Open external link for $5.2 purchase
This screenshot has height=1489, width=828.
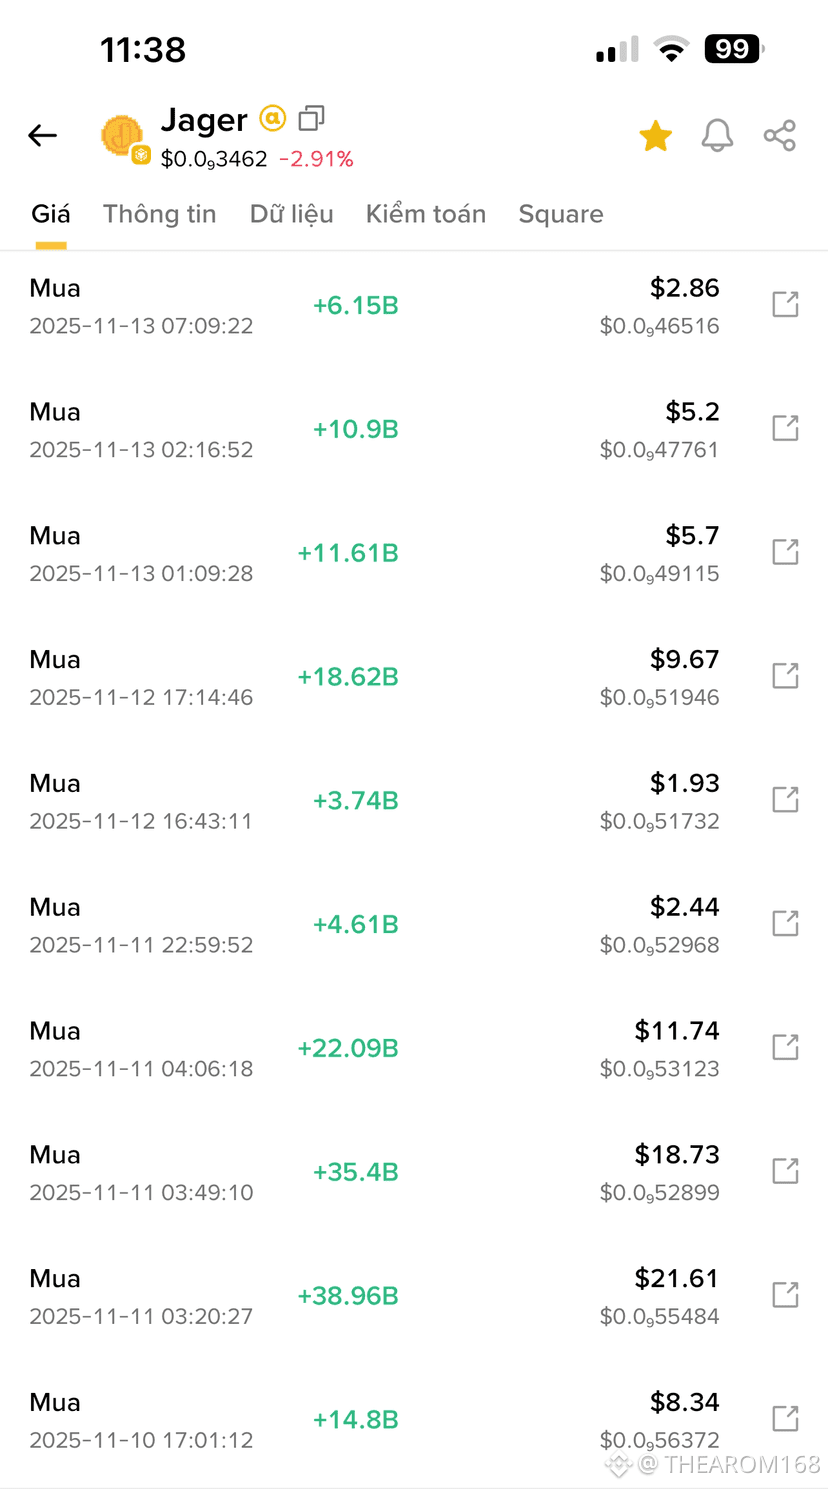coord(786,428)
